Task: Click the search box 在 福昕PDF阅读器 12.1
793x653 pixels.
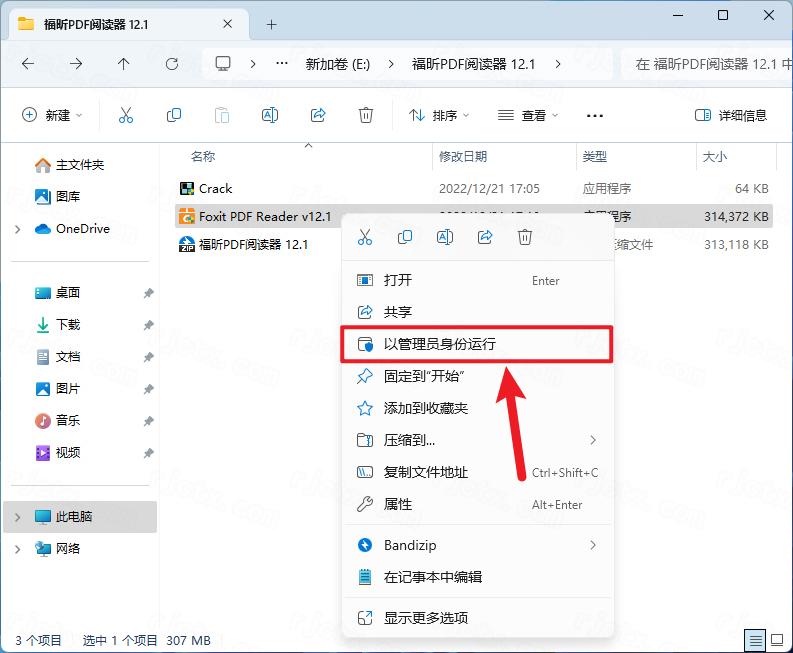Action: pos(707,64)
